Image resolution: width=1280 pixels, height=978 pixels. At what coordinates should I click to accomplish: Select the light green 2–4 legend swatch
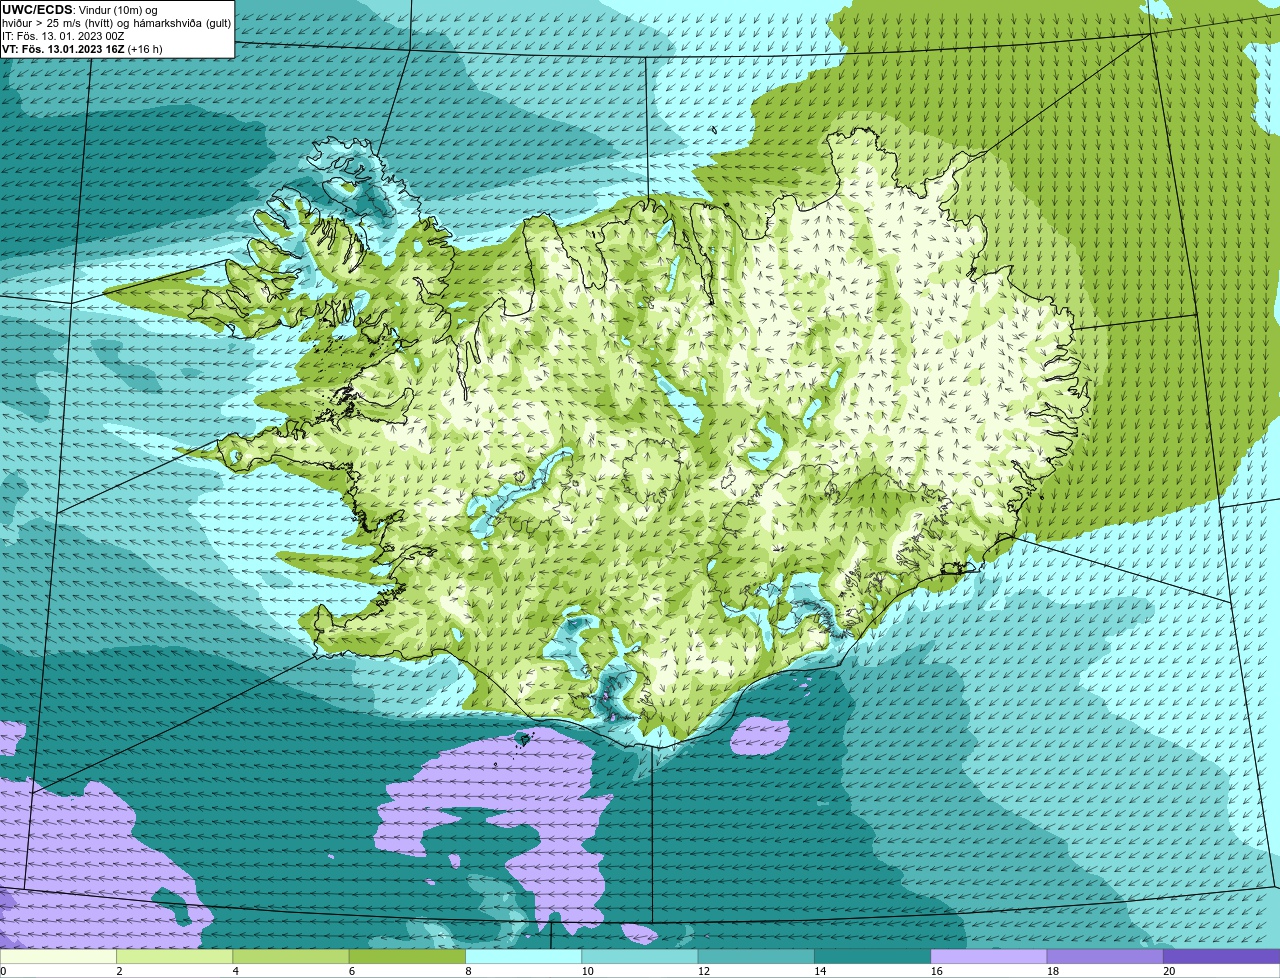pos(176,957)
